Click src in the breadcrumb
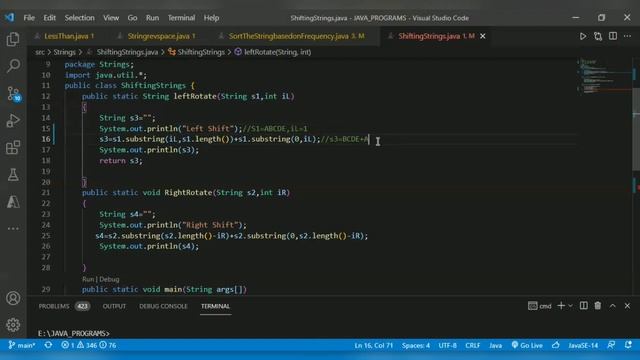The image size is (640, 360). pyautogui.click(x=40, y=52)
